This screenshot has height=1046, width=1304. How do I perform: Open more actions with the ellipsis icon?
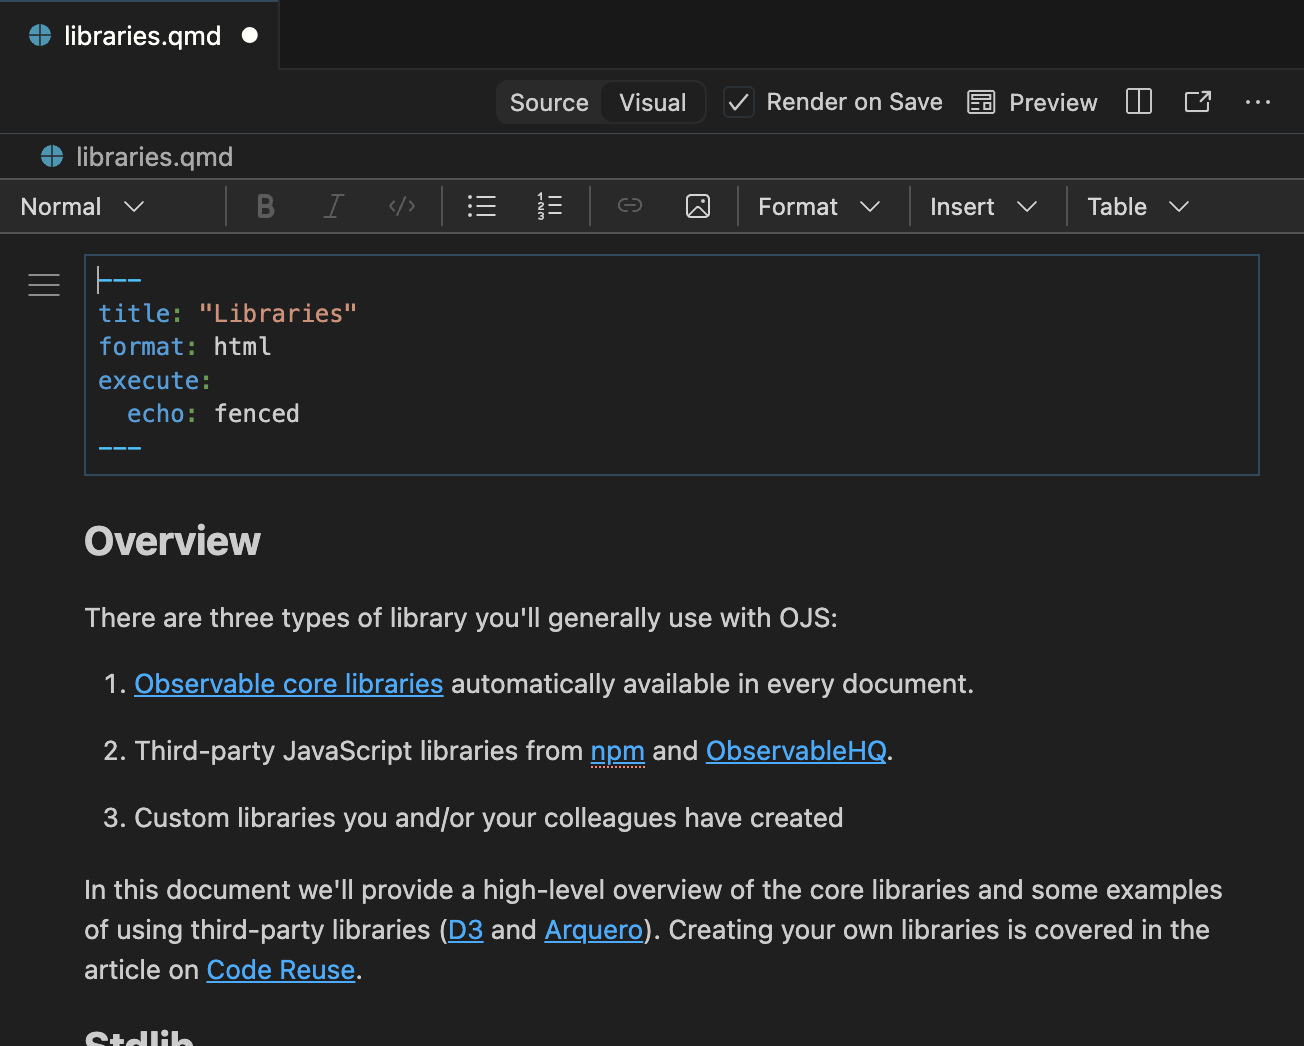point(1257,101)
